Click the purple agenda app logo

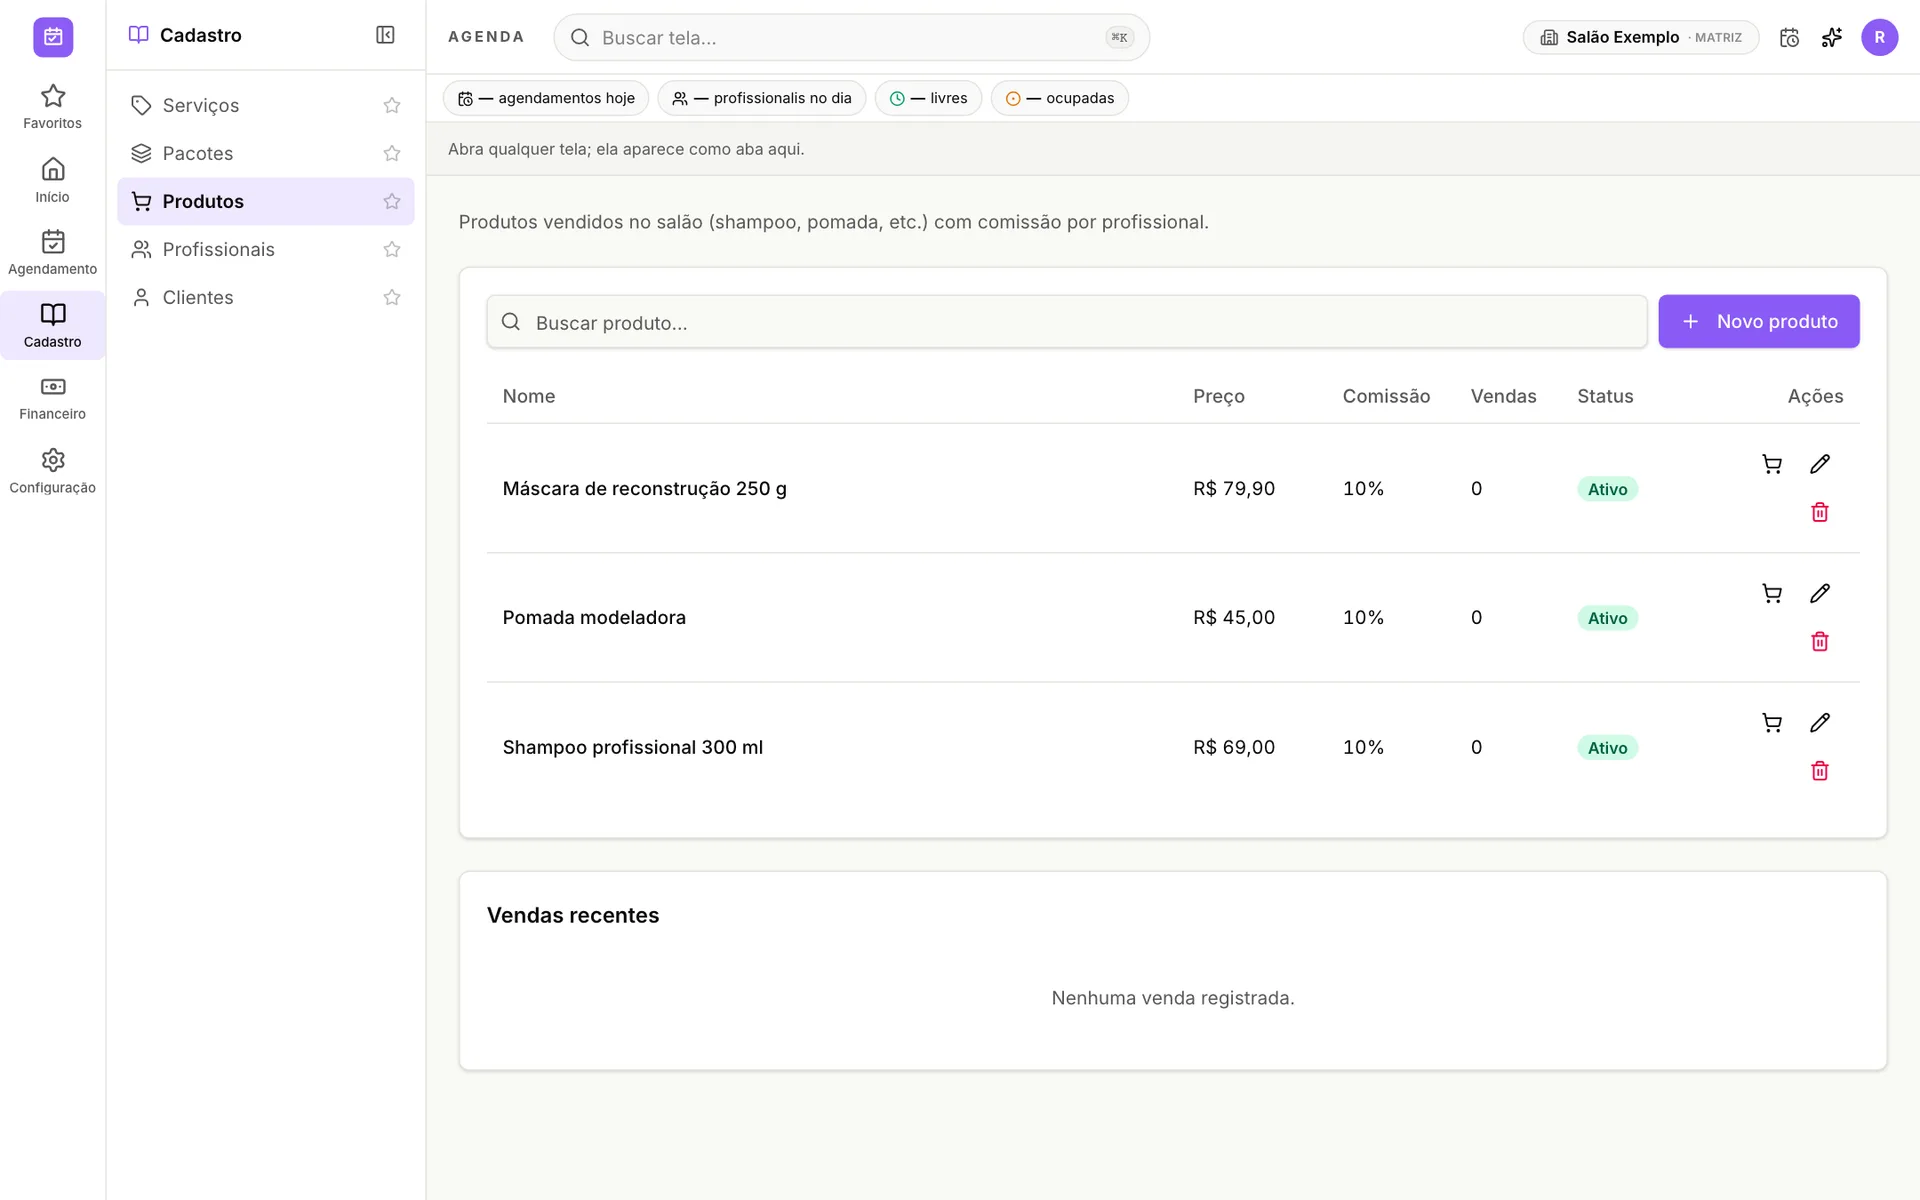(53, 37)
